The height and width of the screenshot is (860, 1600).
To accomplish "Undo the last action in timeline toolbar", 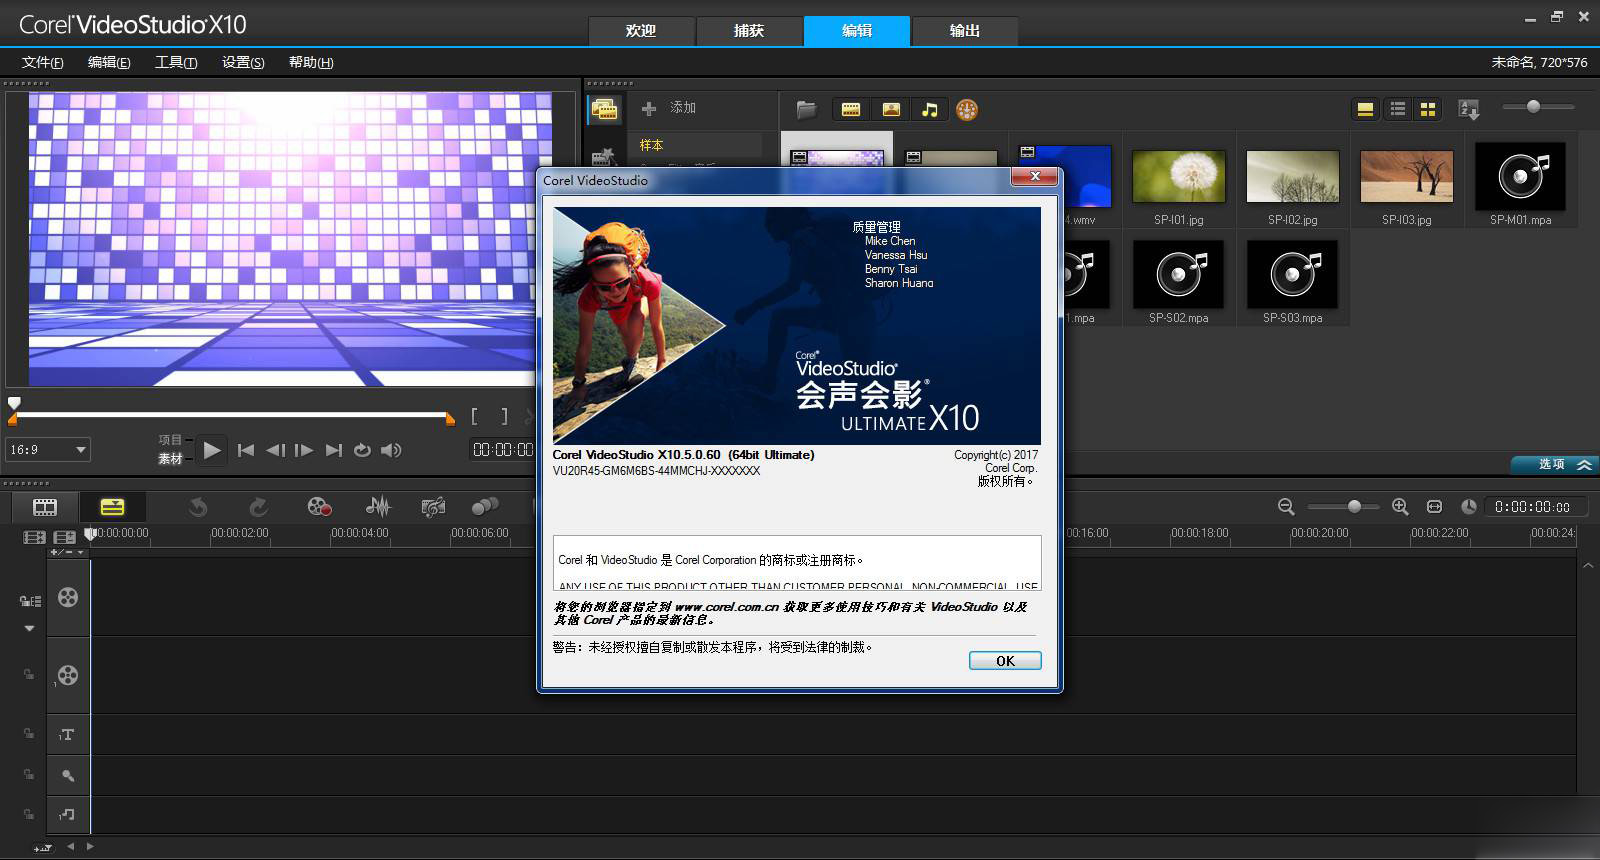I will click(x=198, y=507).
